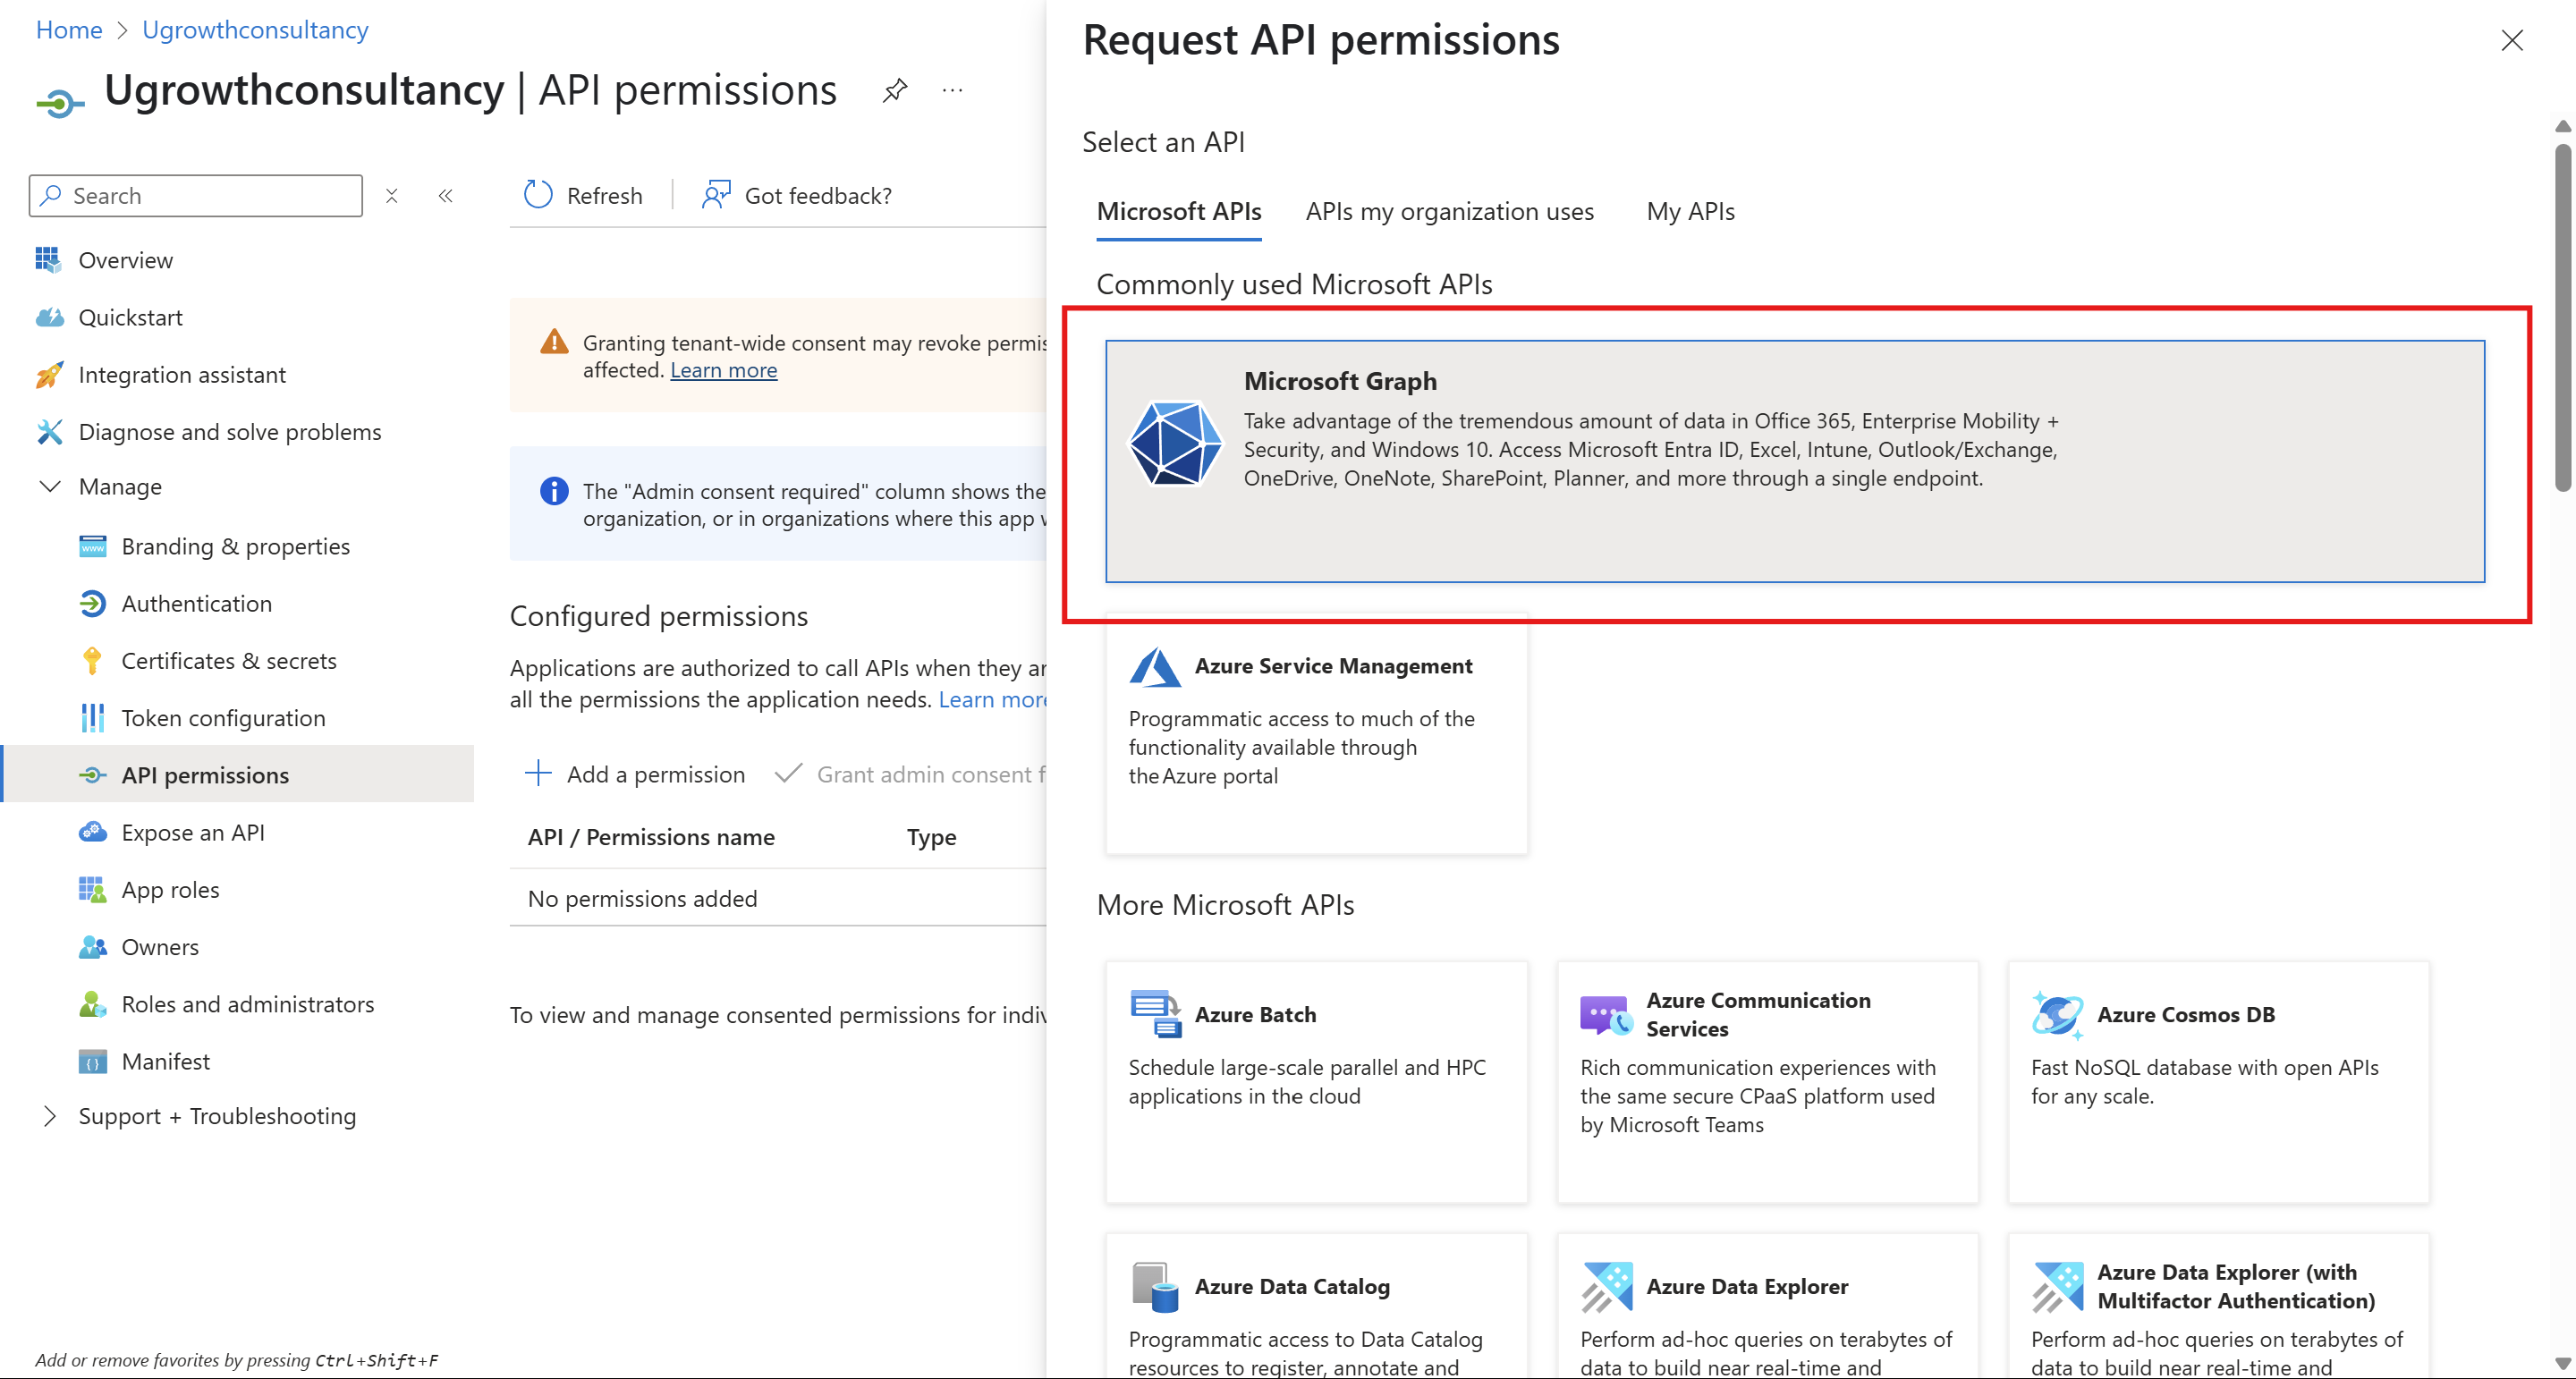
Task: Pin the API permissions page
Action: [894, 90]
